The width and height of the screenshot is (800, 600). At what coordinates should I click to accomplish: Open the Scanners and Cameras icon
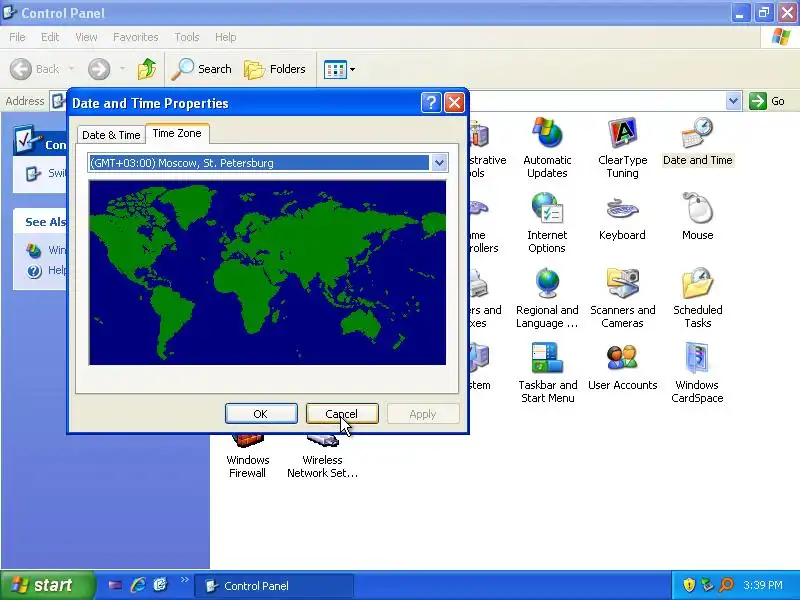[622, 298]
